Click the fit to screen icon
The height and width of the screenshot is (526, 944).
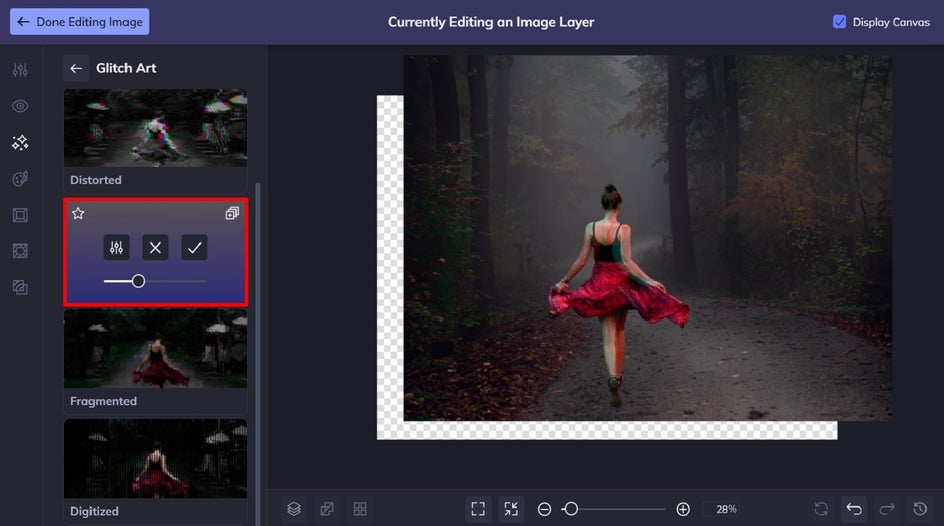(478, 509)
